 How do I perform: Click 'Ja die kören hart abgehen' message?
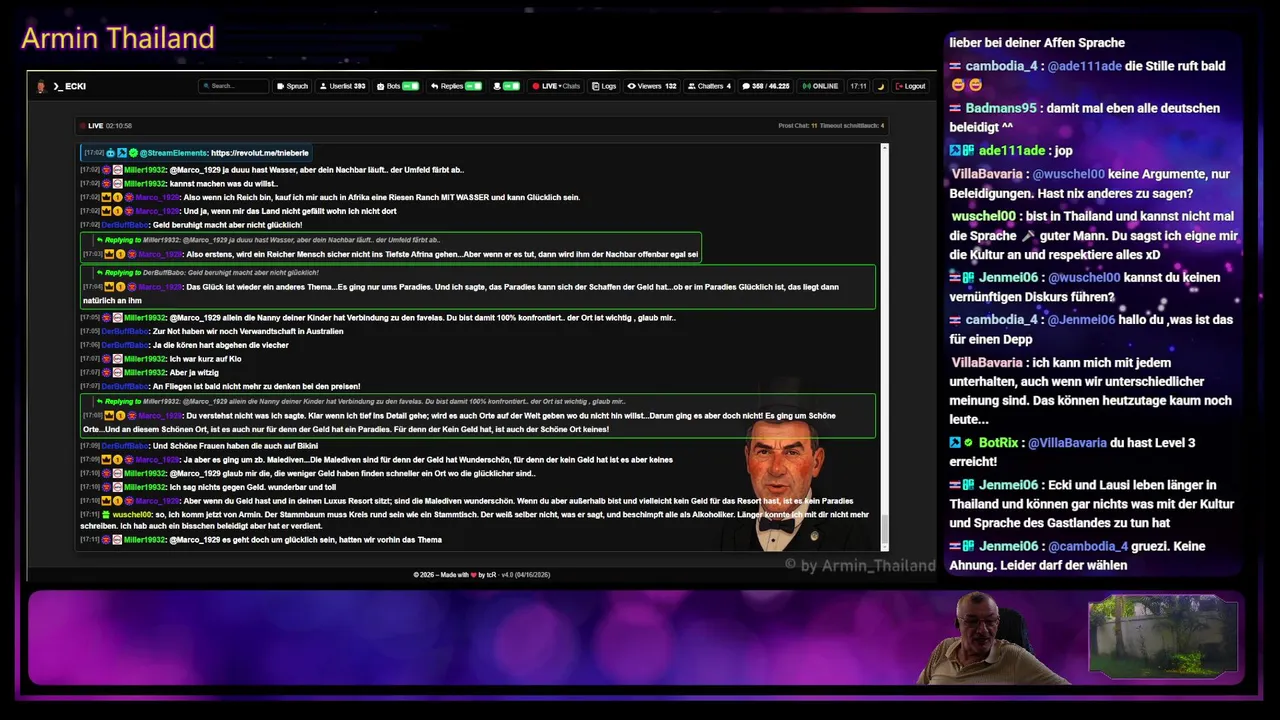pyautogui.click(x=220, y=345)
